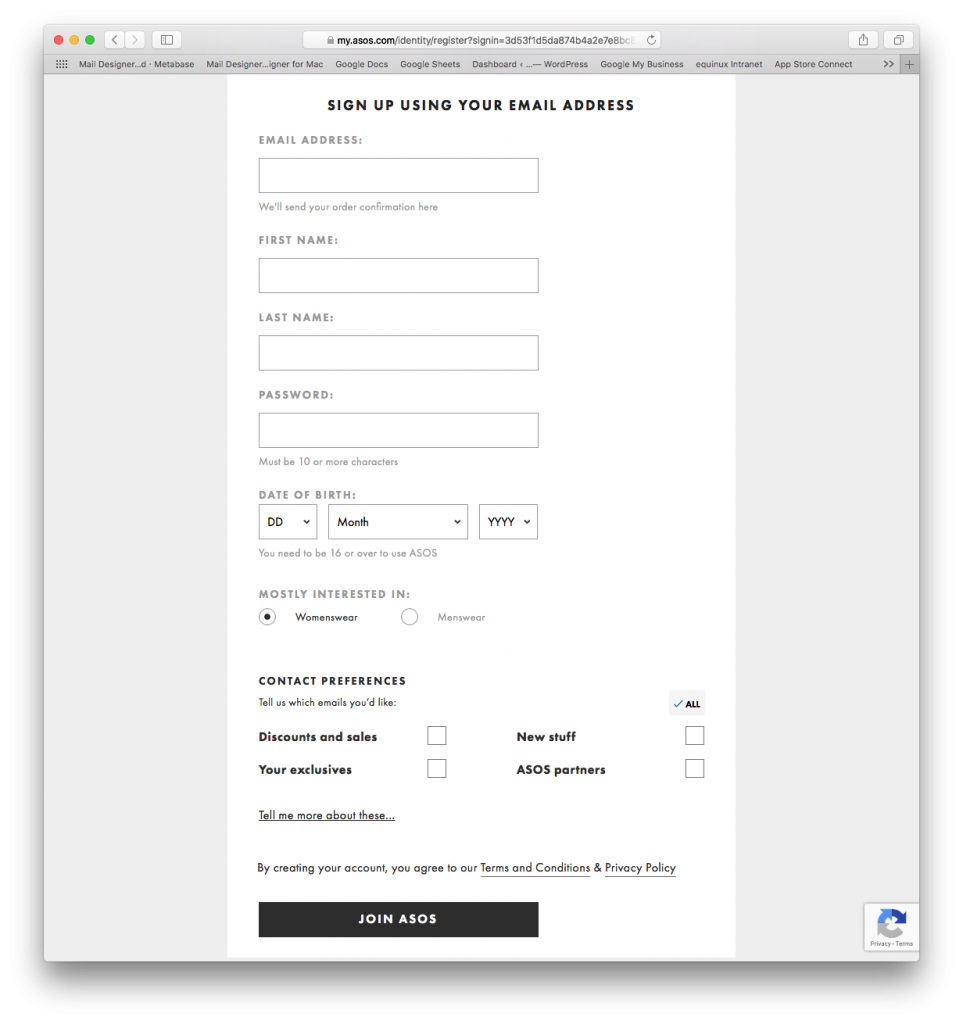Screen dimensions: 963x1024
Task: Go forward using Safari forward arrow
Action: click(x=135, y=40)
